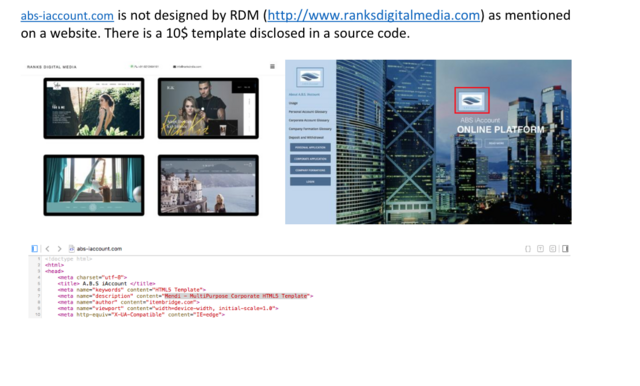Open the yoga pose website thumbnail

click(94, 185)
